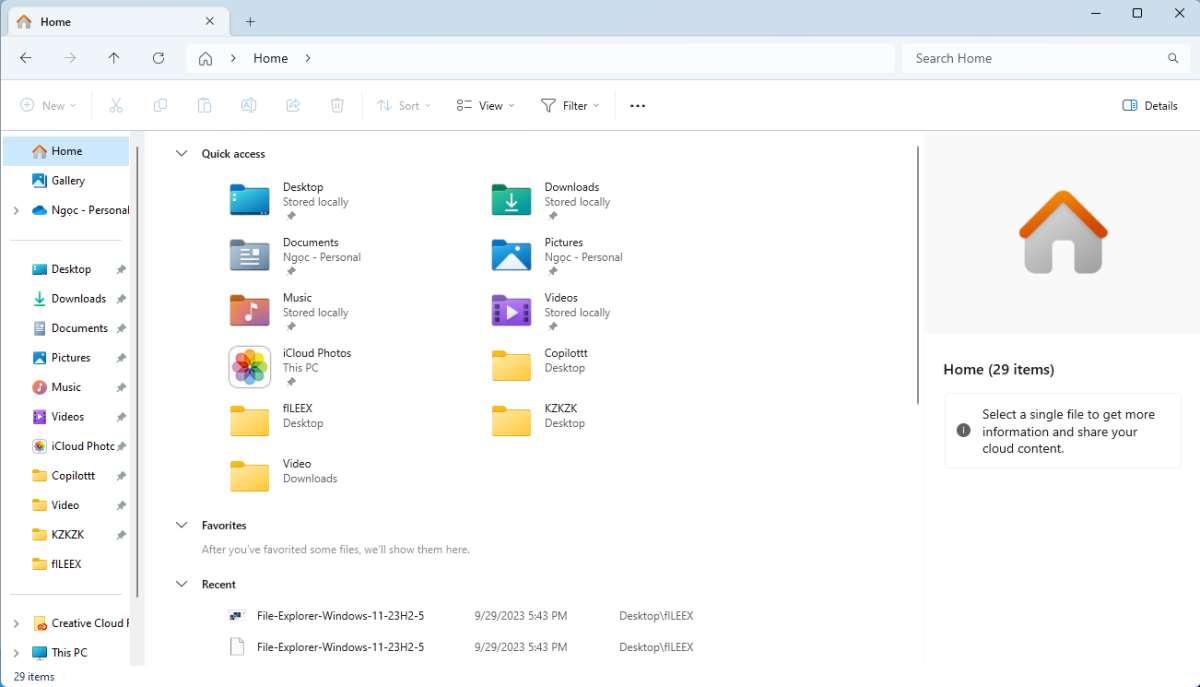The width and height of the screenshot is (1200, 687).
Task: Go up one folder level arrow
Action: 114,58
